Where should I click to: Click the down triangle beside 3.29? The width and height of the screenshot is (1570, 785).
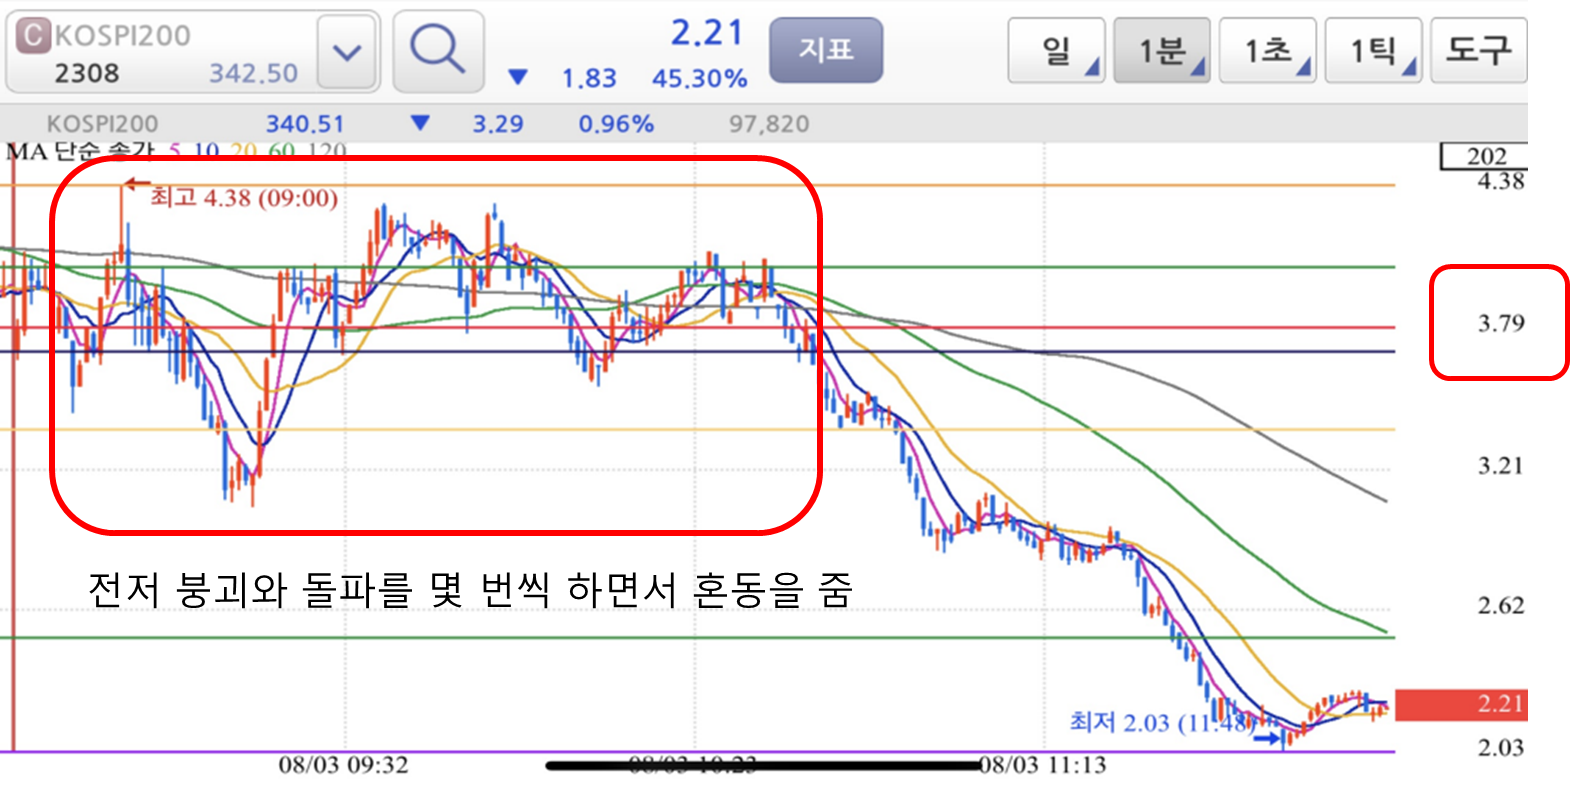pyautogui.click(x=420, y=123)
